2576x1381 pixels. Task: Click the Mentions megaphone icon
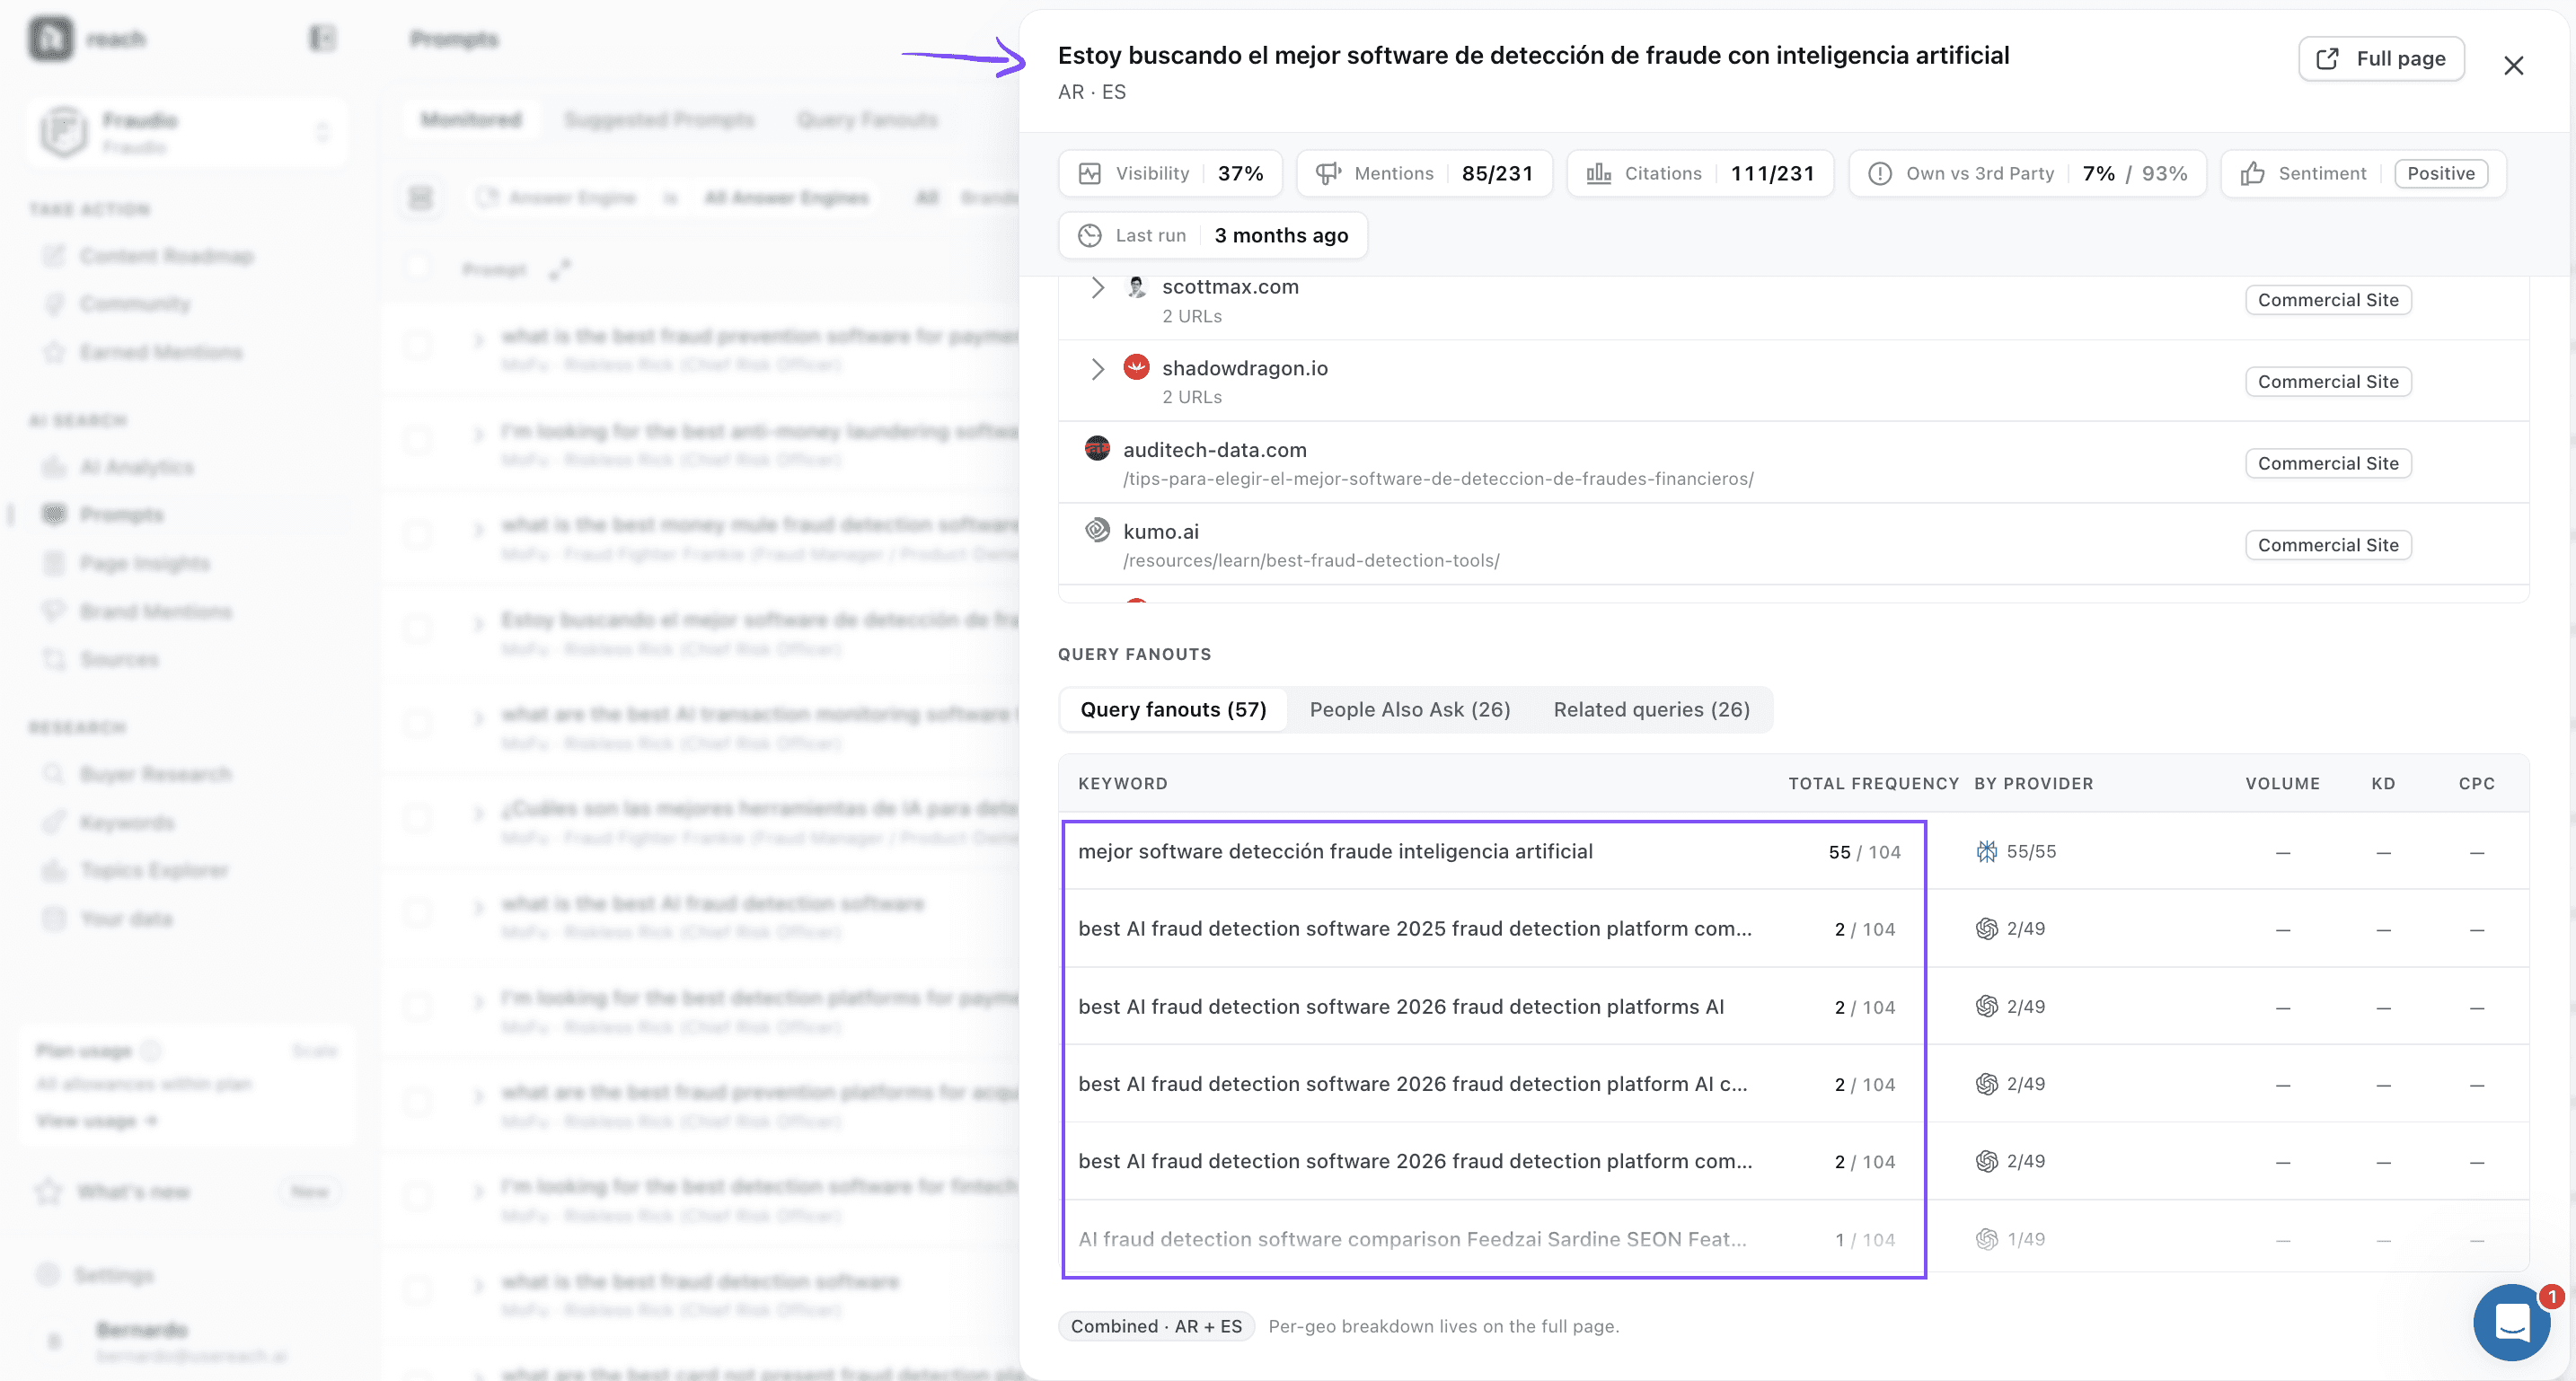[x=1328, y=174]
